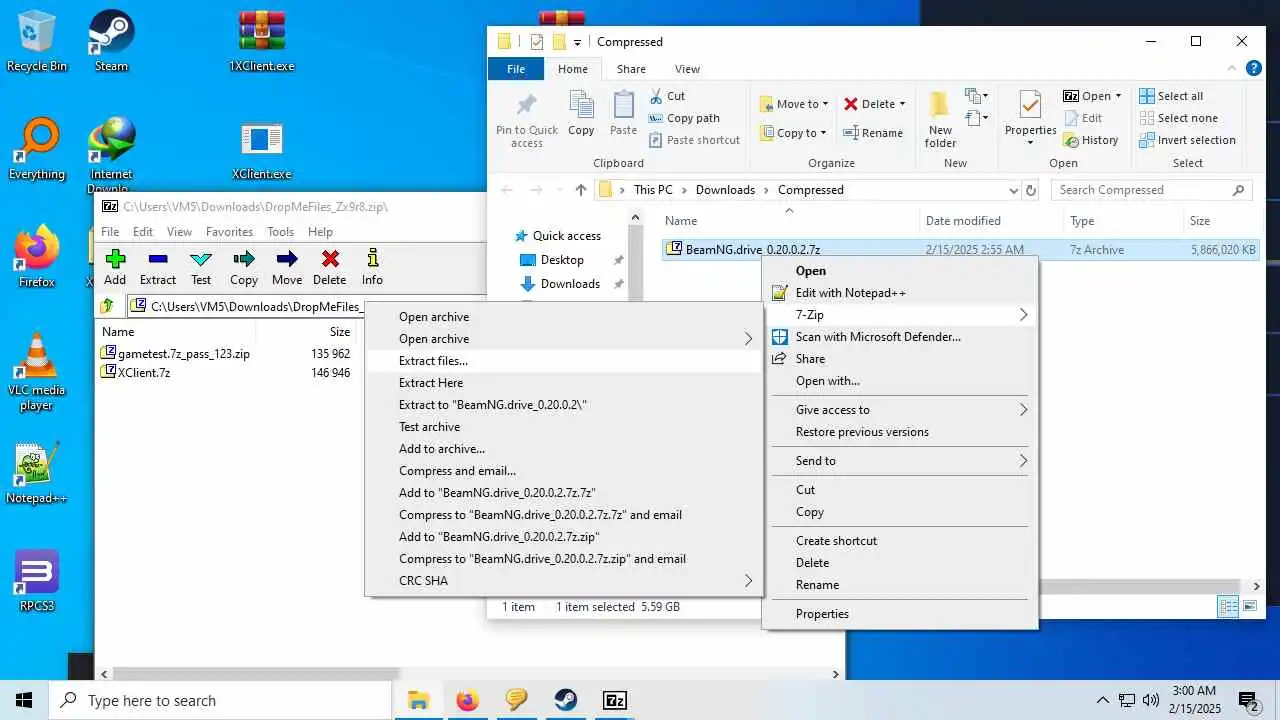The width and height of the screenshot is (1280, 720).
Task: Click the Copy arrow icon in 7-Zip toolbar
Action: pyautogui.click(x=244, y=260)
